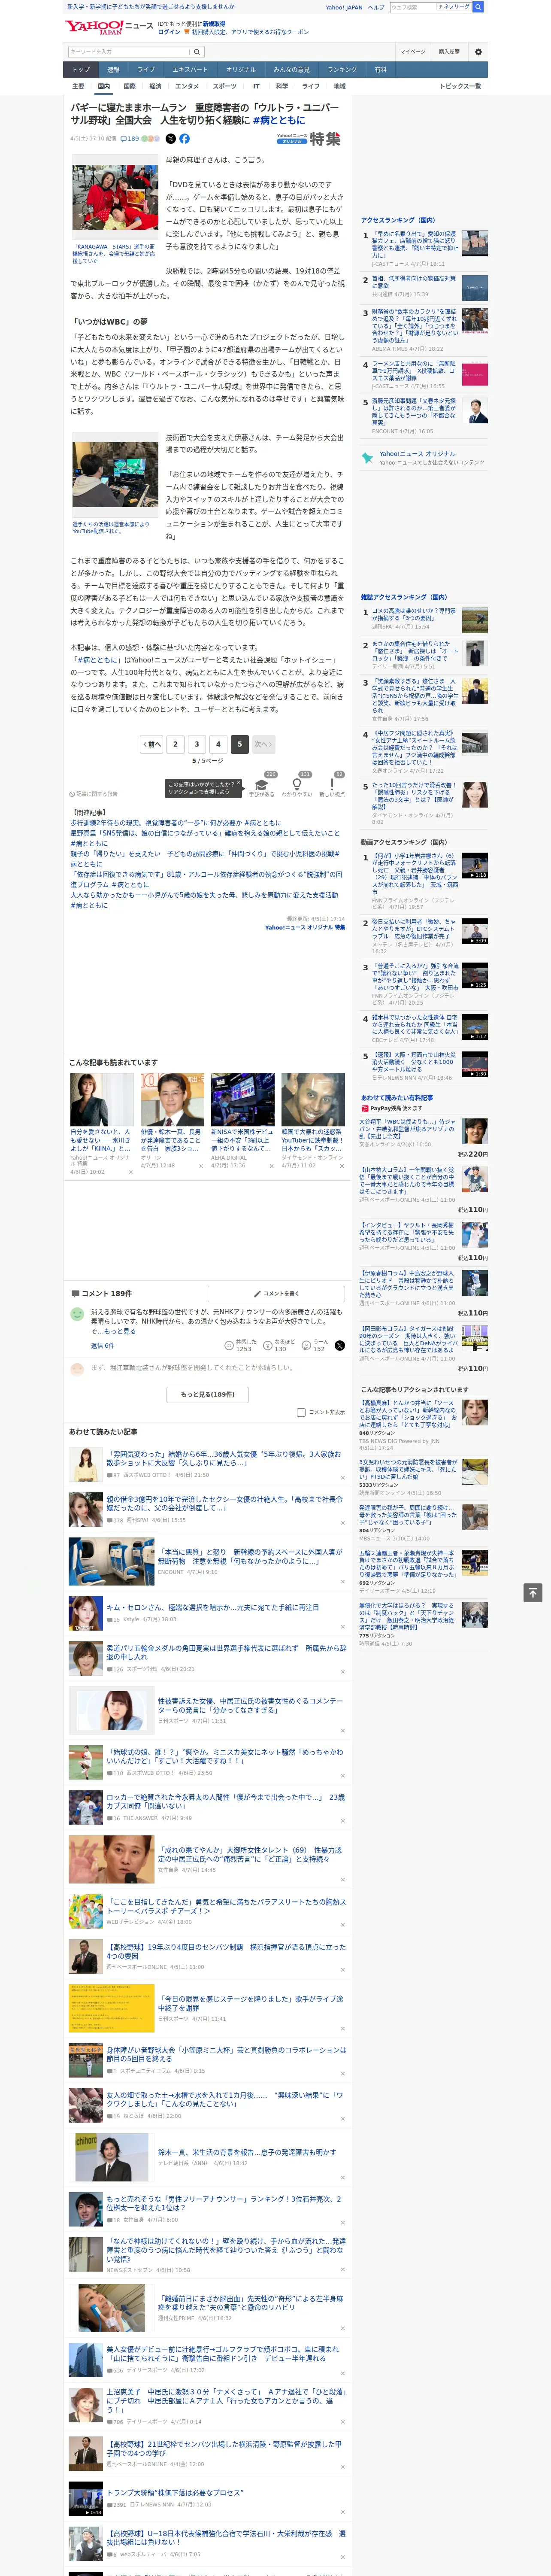551x2576 pixels.
Task: Go to previous page with 前へ button
Action: [x=152, y=744]
